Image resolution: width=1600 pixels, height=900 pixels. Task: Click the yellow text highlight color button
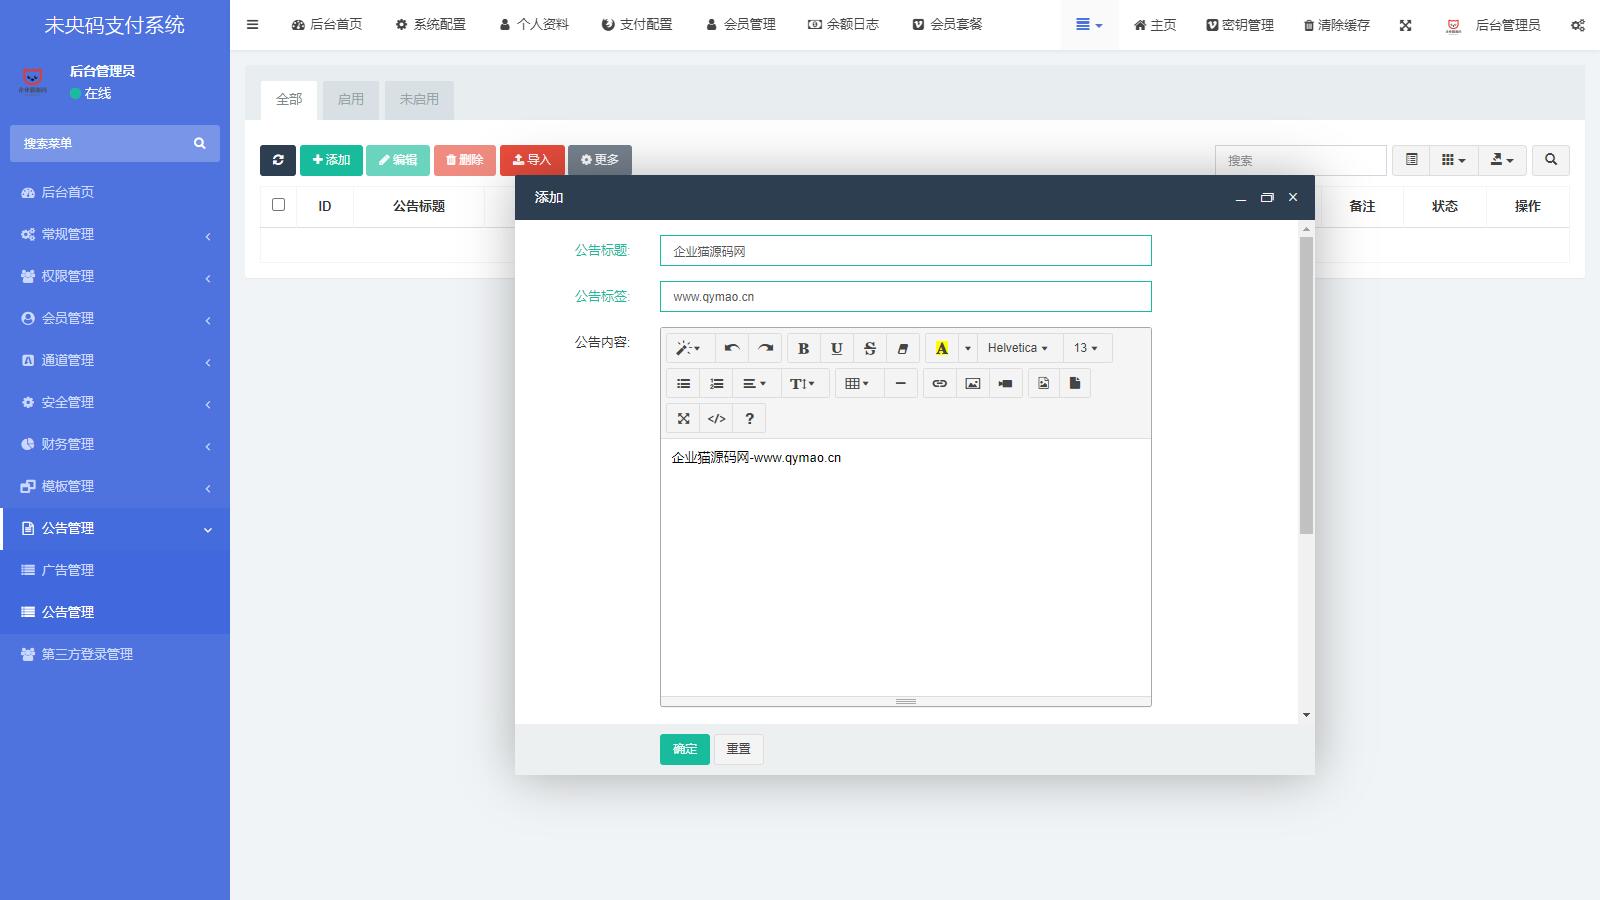[941, 348]
